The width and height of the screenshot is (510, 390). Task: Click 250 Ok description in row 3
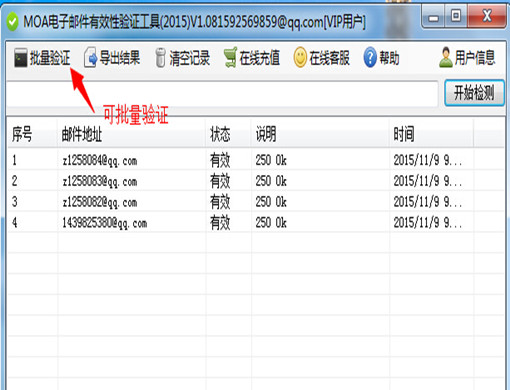pyautogui.click(x=271, y=202)
